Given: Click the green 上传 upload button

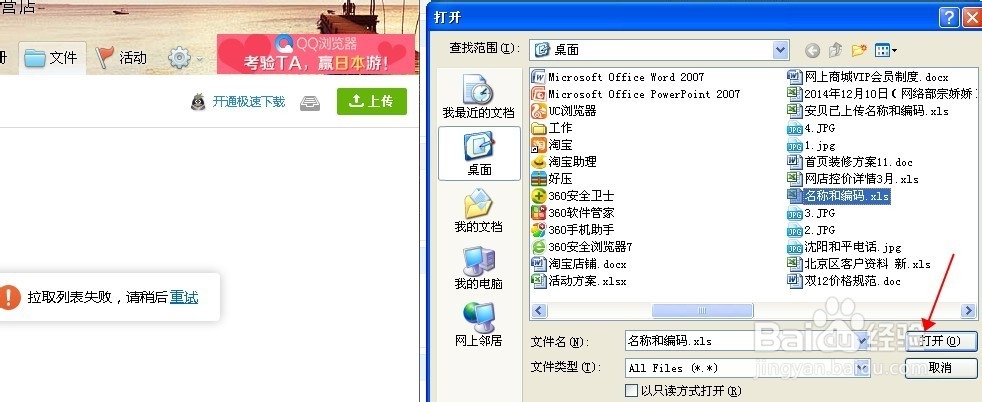Looking at the screenshot, I should click(x=372, y=101).
